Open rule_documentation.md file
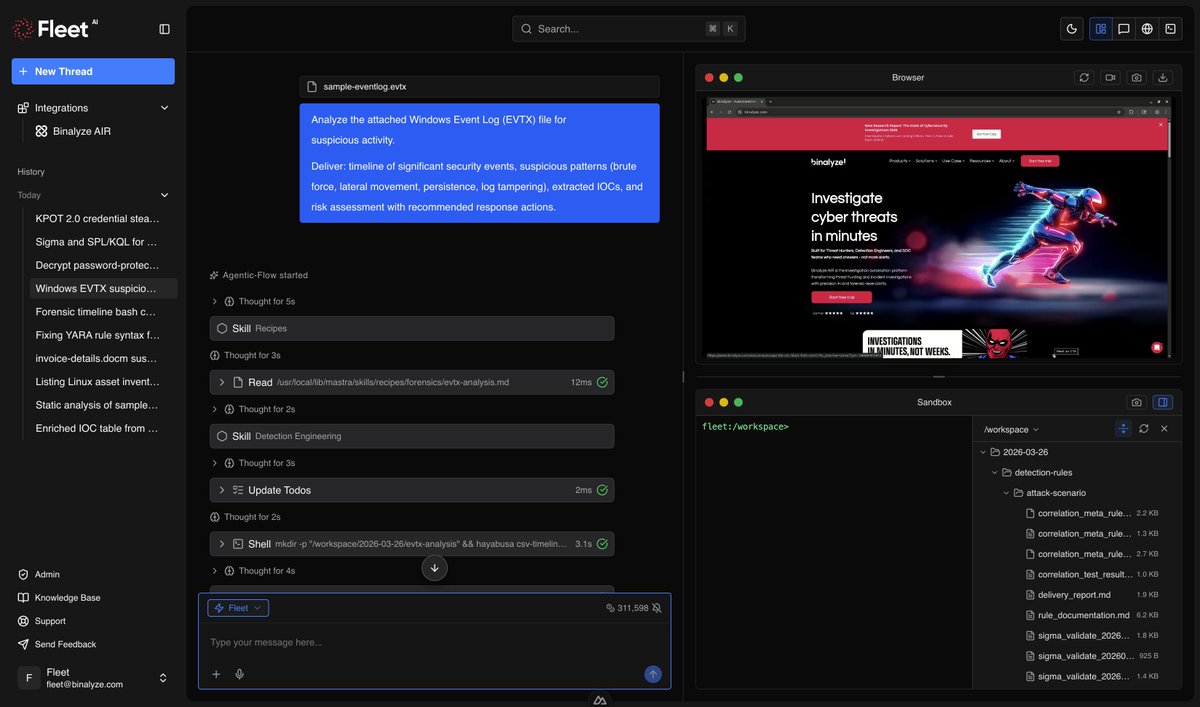 point(1084,615)
